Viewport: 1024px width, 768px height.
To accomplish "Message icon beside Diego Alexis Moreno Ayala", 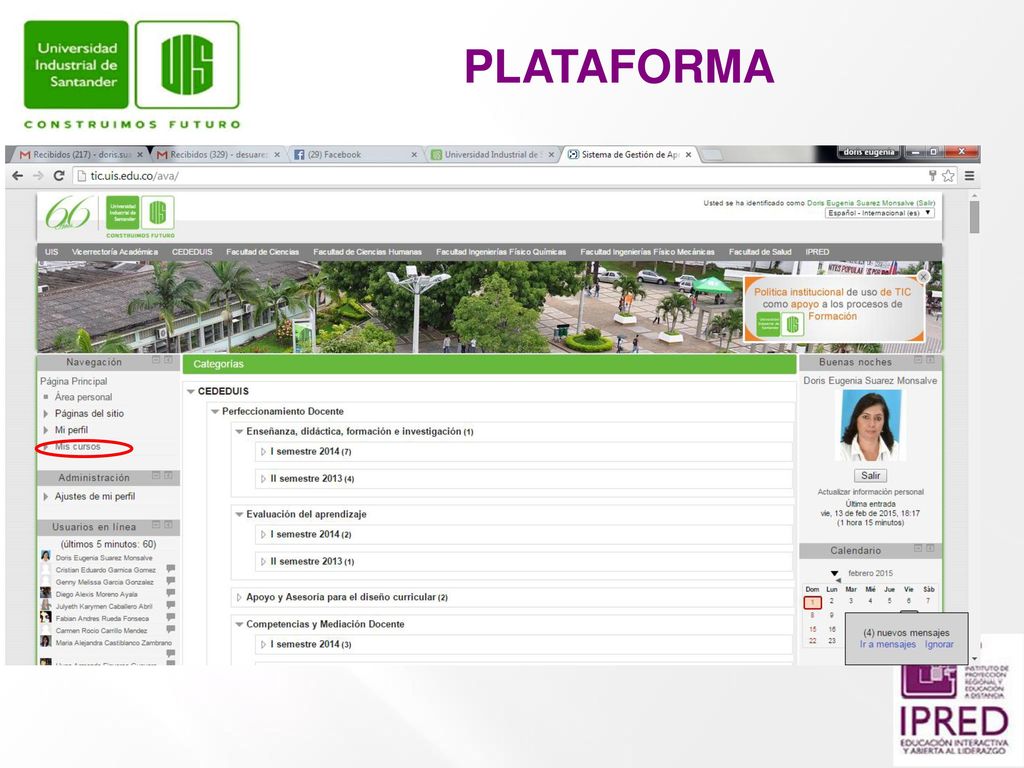I will click(170, 593).
